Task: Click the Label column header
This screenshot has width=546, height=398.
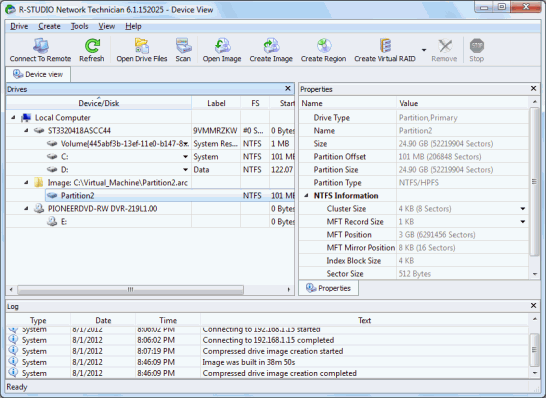Action: coord(216,103)
